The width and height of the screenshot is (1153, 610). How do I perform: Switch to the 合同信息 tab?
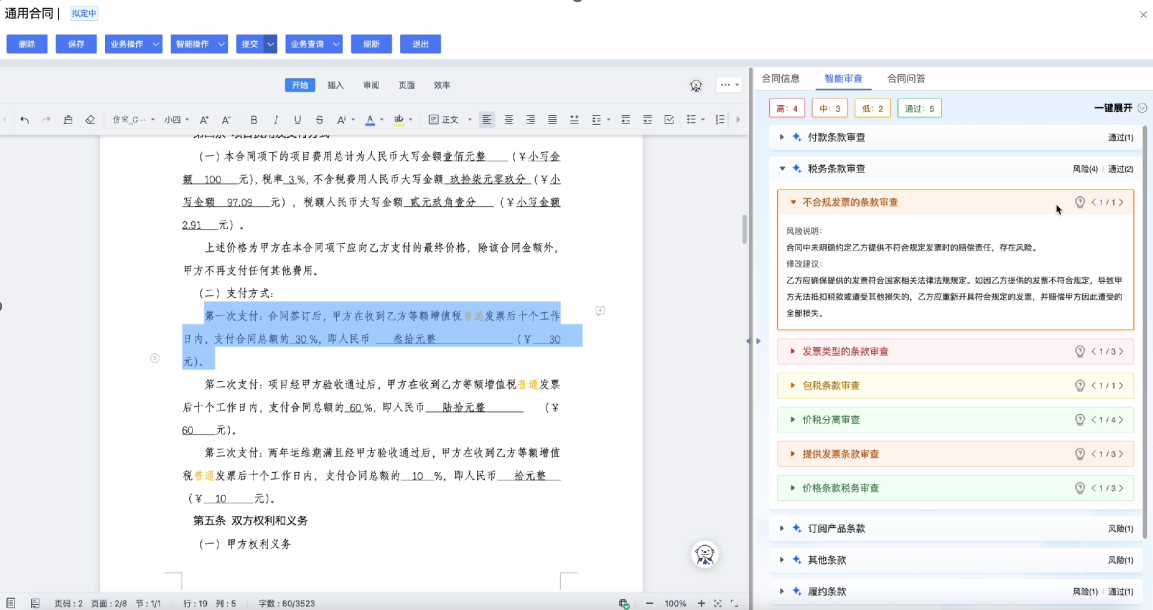click(780, 78)
